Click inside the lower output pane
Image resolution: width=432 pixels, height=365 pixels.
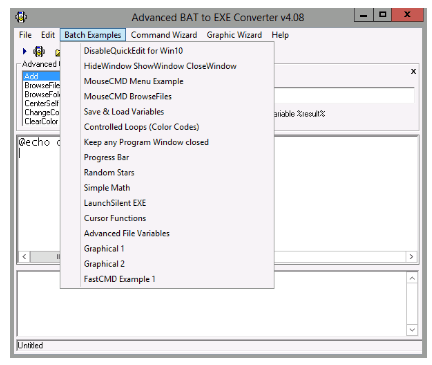pyautogui.click(x=212, y=304)
